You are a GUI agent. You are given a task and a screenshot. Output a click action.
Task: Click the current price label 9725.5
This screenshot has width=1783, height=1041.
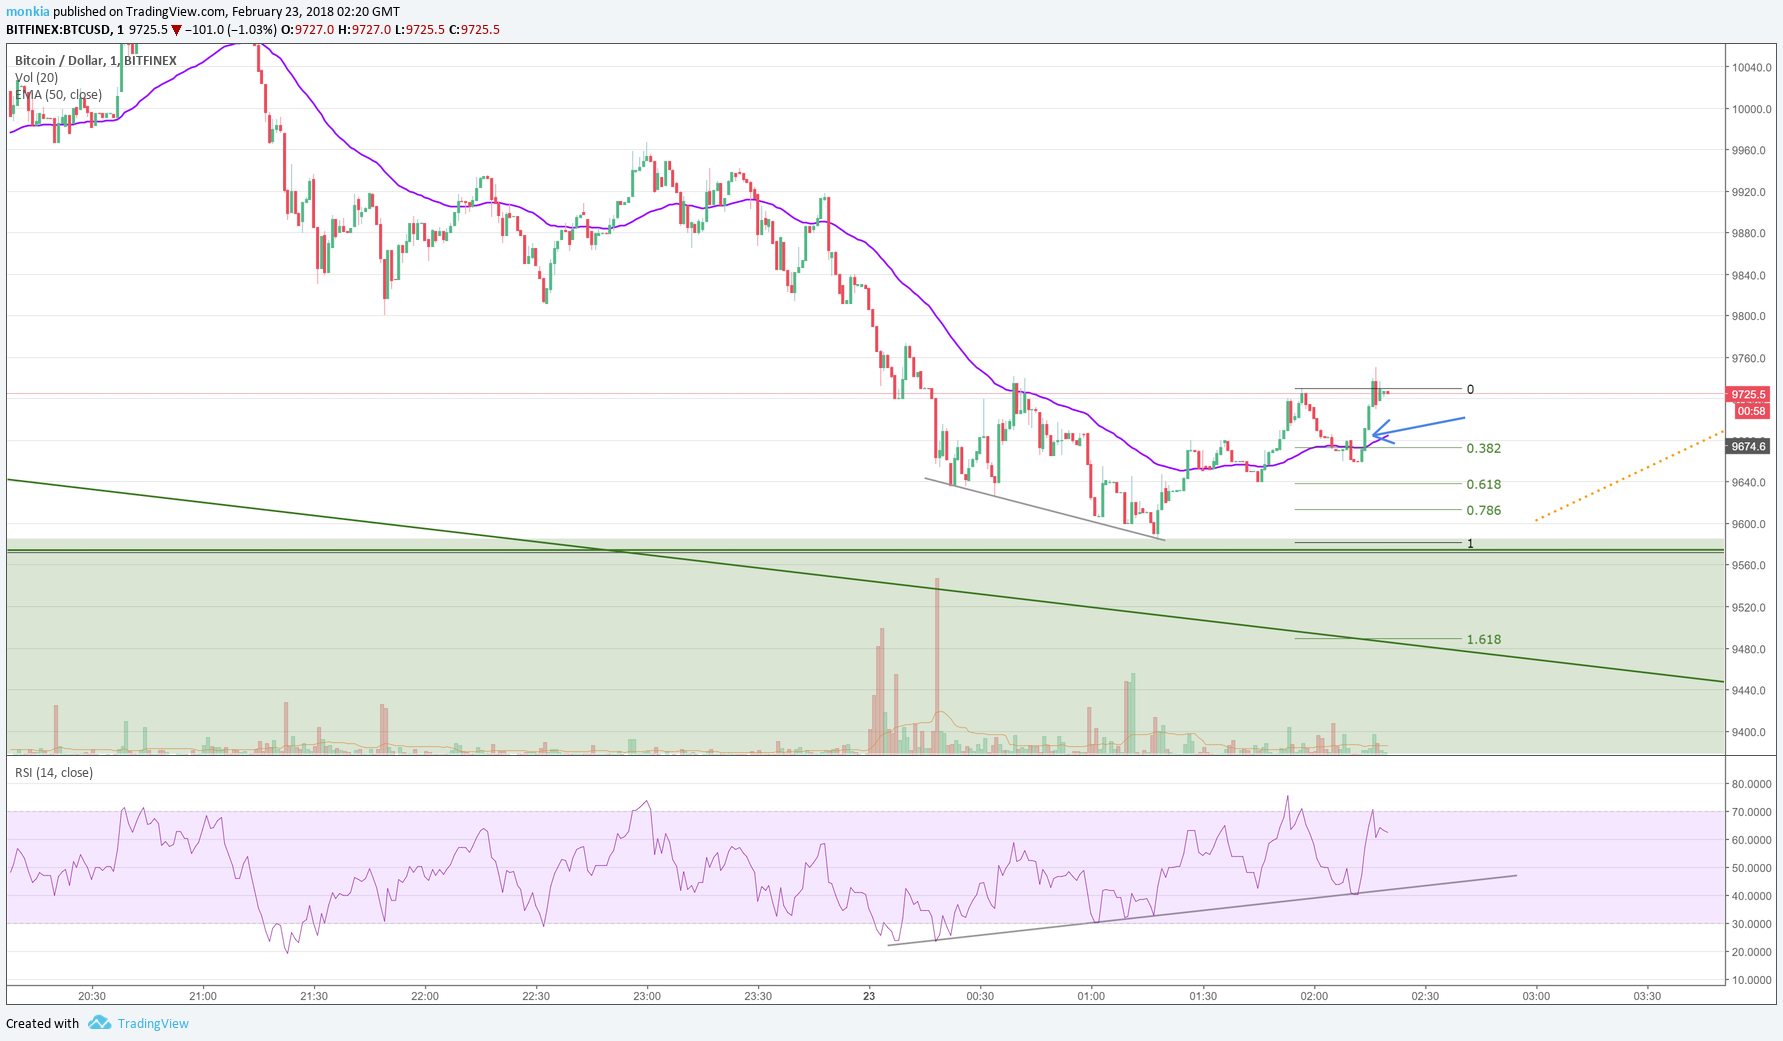click(1749, 394)
